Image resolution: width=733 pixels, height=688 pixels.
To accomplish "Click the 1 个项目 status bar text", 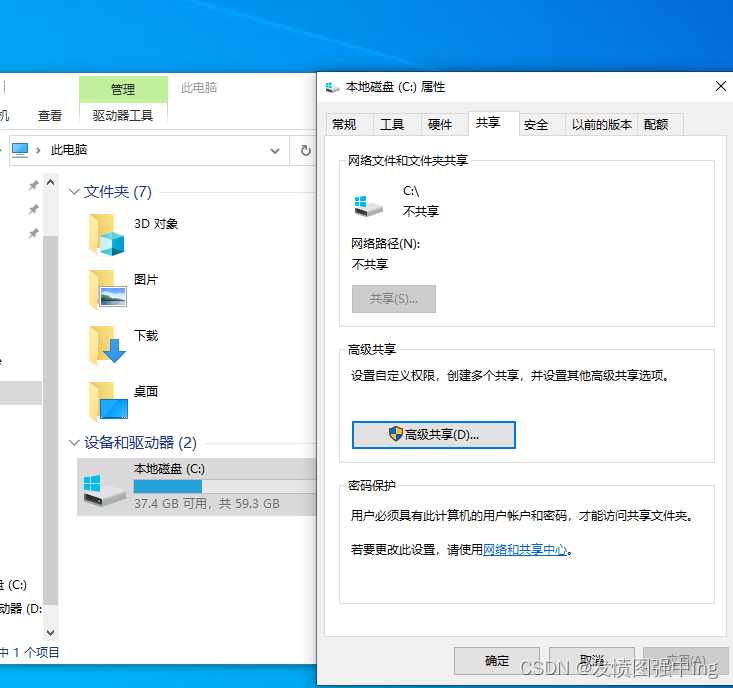I will (x=36, y=652).
